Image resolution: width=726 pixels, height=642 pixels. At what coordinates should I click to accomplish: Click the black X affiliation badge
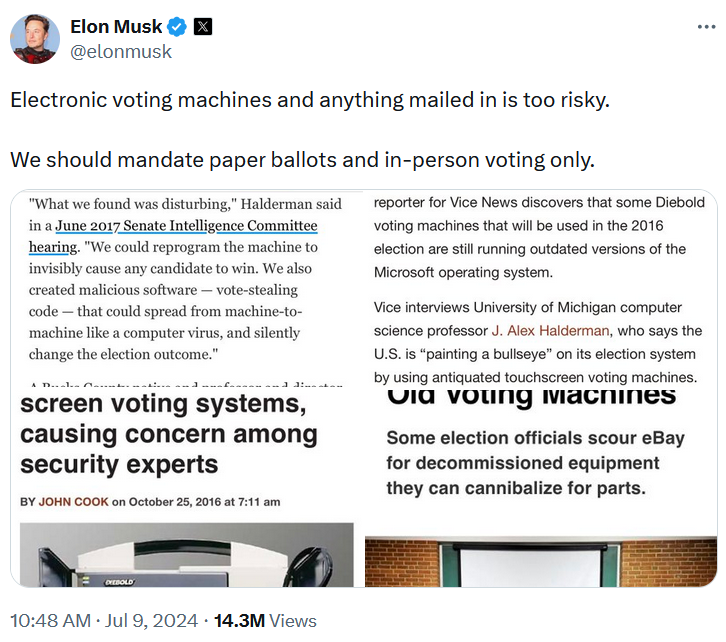pos(203,27)
